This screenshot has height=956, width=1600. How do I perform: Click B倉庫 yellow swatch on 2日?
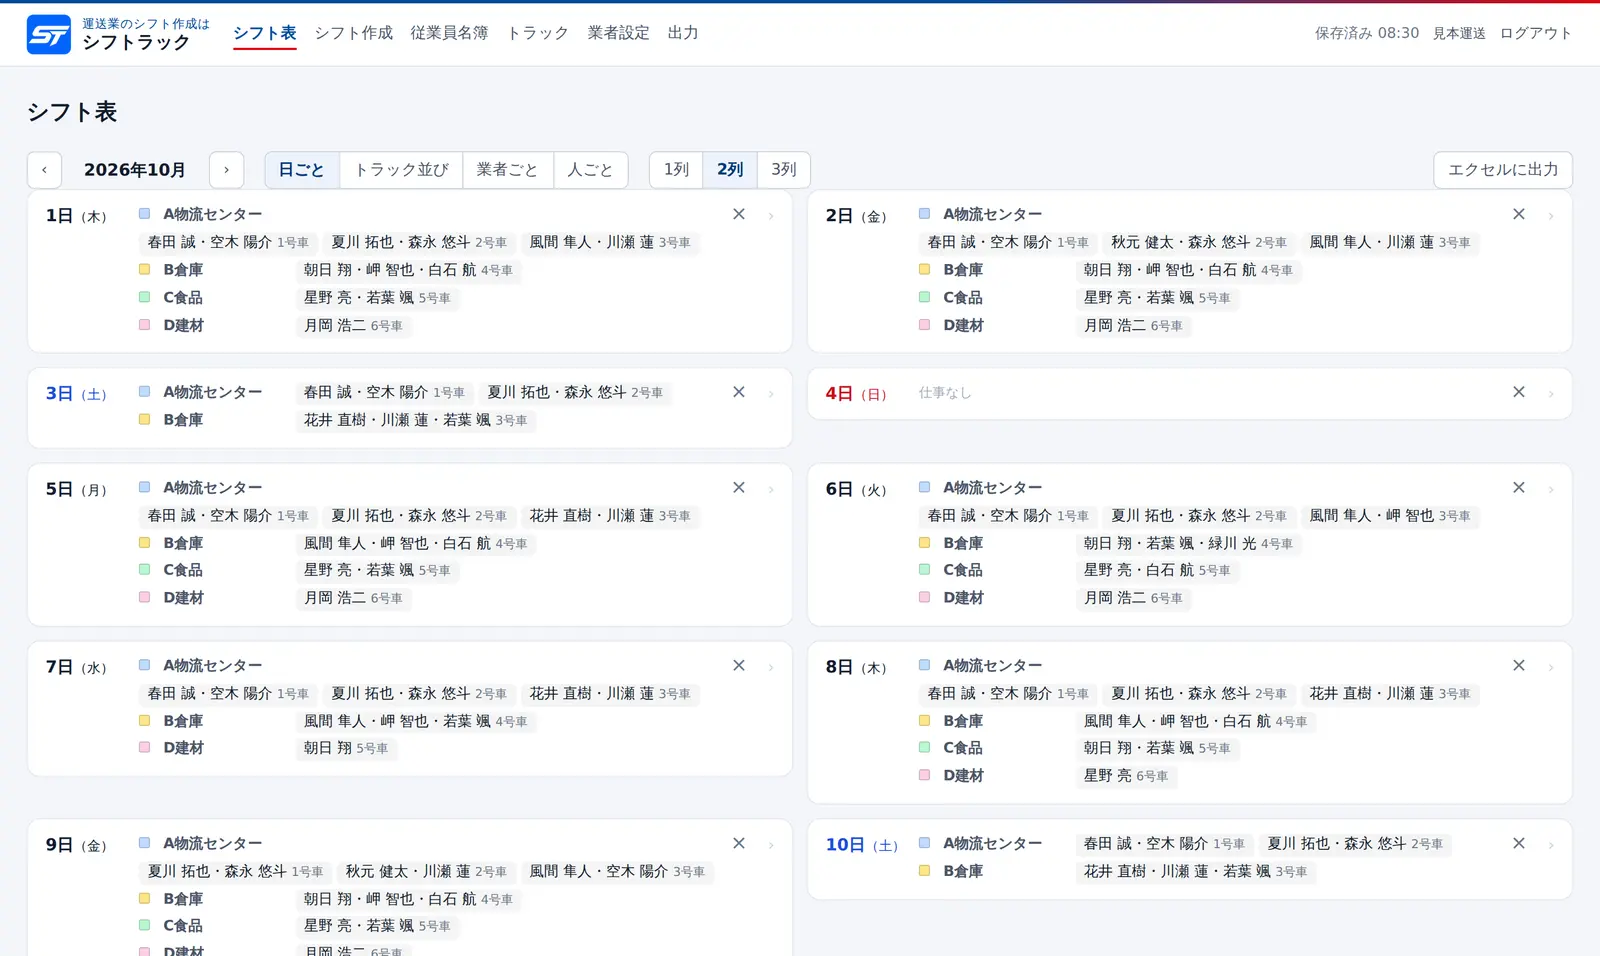[924, 270]
